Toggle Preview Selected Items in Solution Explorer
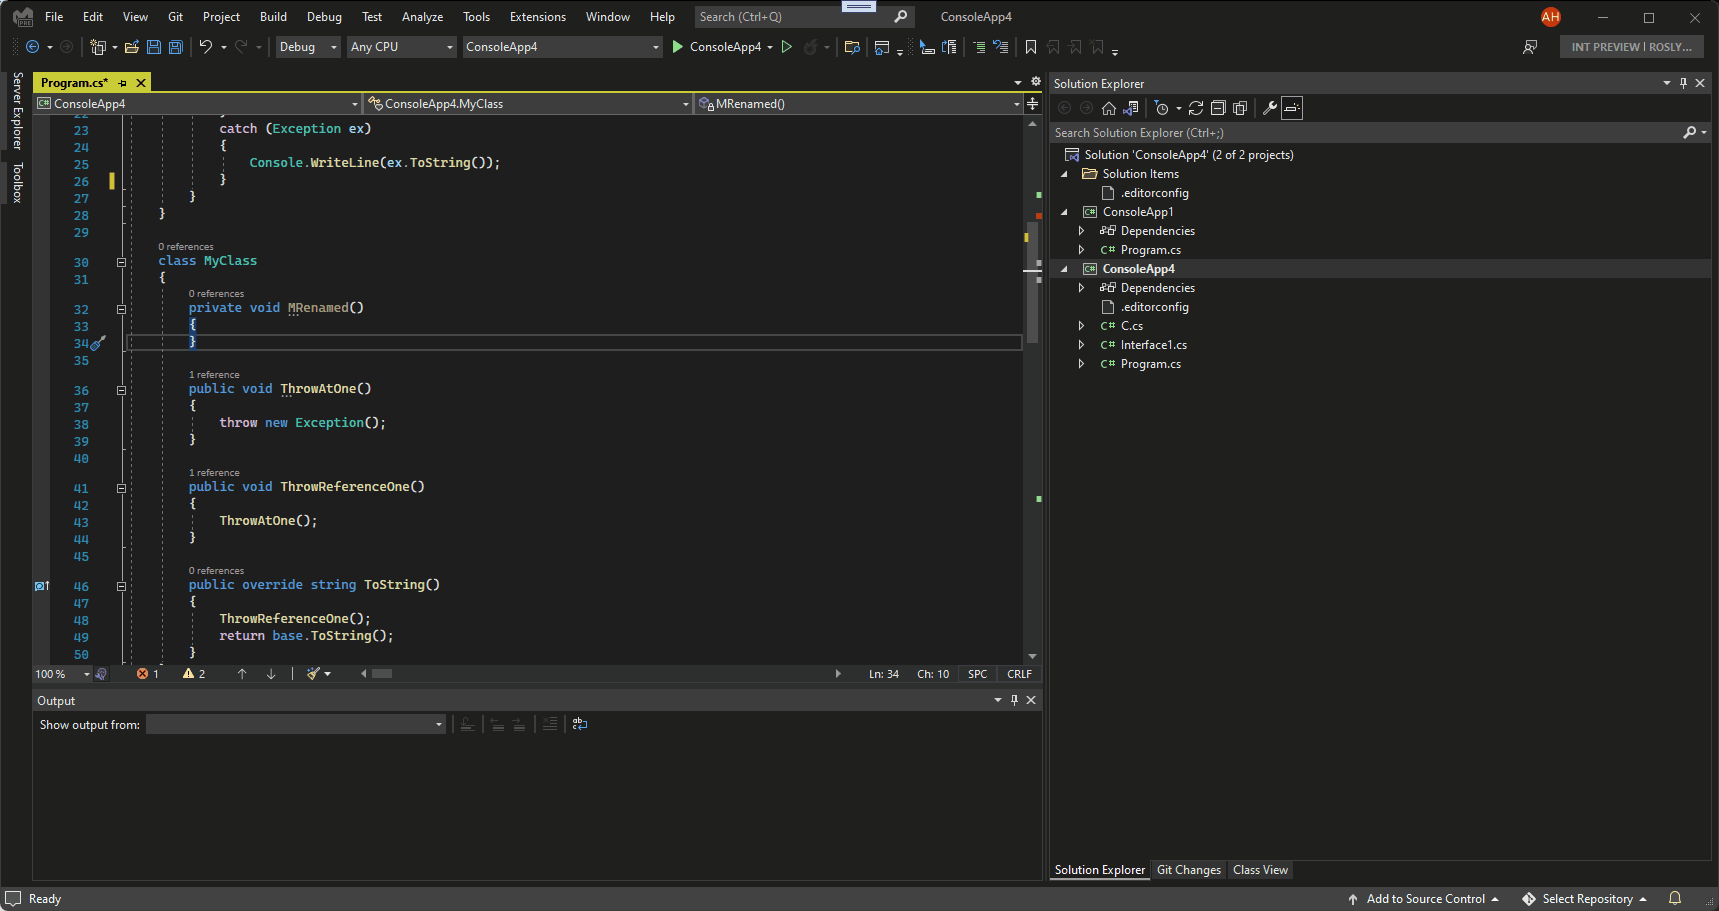The width and height of the screenshot is (1719, 911). tap(1292, 108)
